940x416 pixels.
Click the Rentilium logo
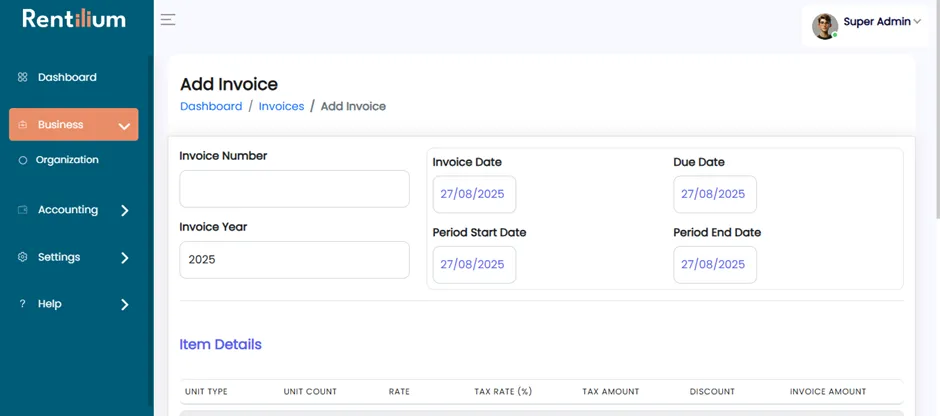coord(74,19)
